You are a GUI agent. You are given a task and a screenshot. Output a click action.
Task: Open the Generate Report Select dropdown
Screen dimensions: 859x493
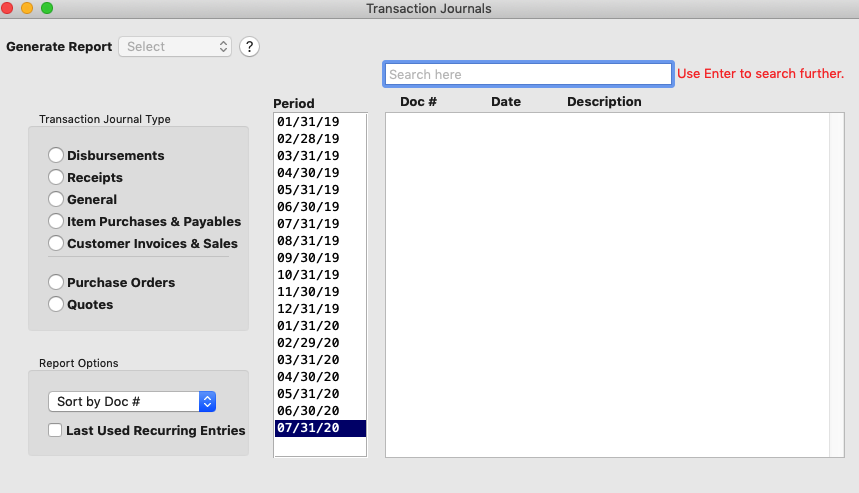pyautogui.click(x=175, y=47)
